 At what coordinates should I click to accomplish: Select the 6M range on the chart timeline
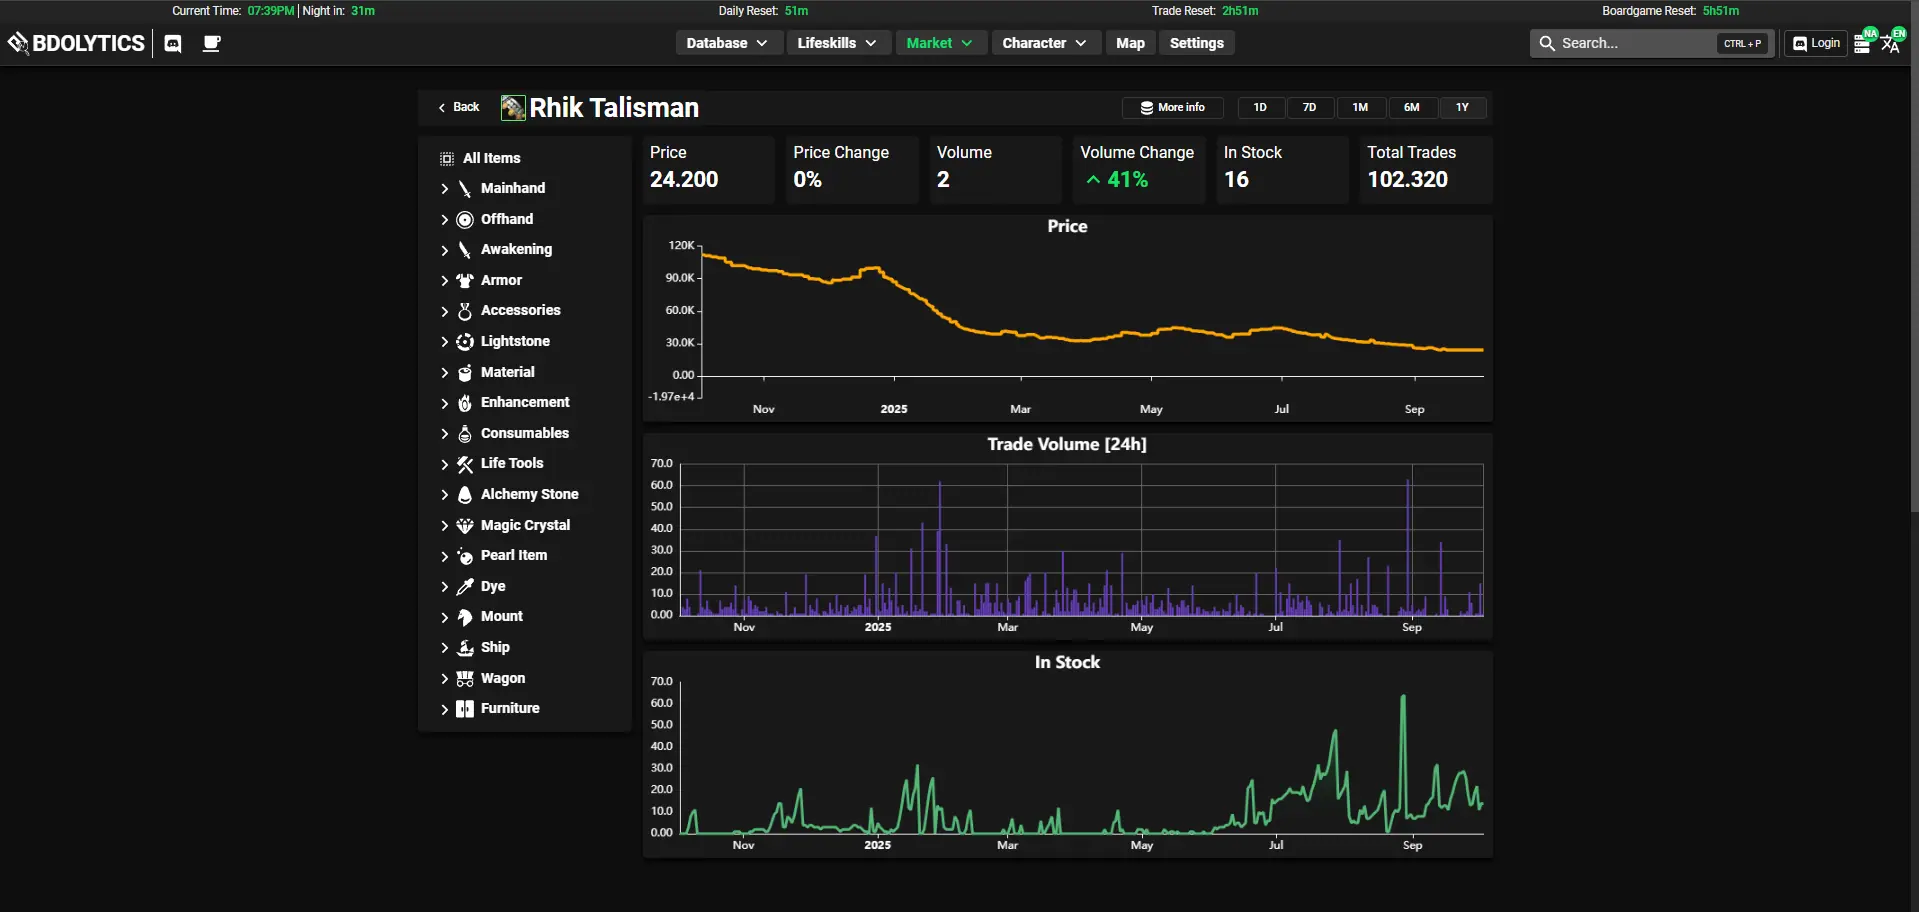pos(1411,107)
